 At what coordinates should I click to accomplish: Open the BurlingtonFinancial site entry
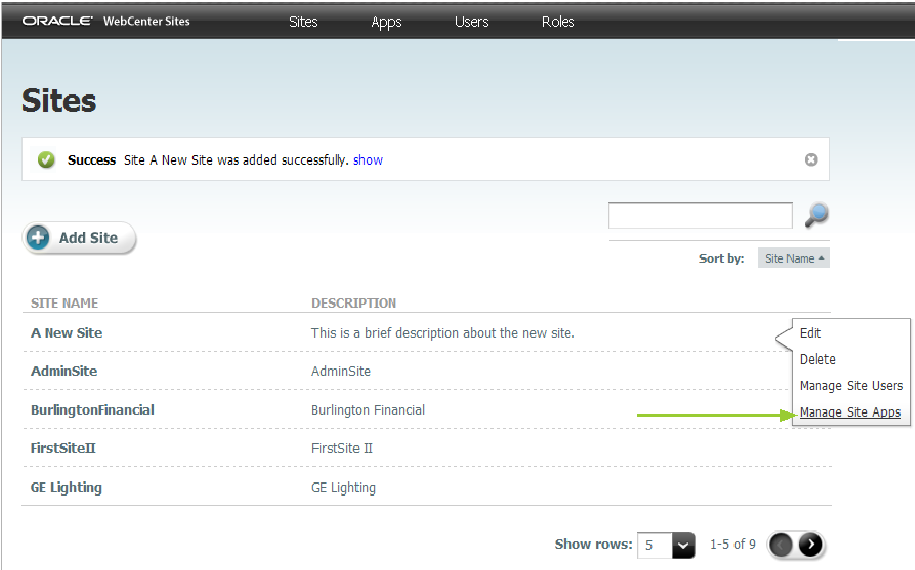[x=93, y=410]
